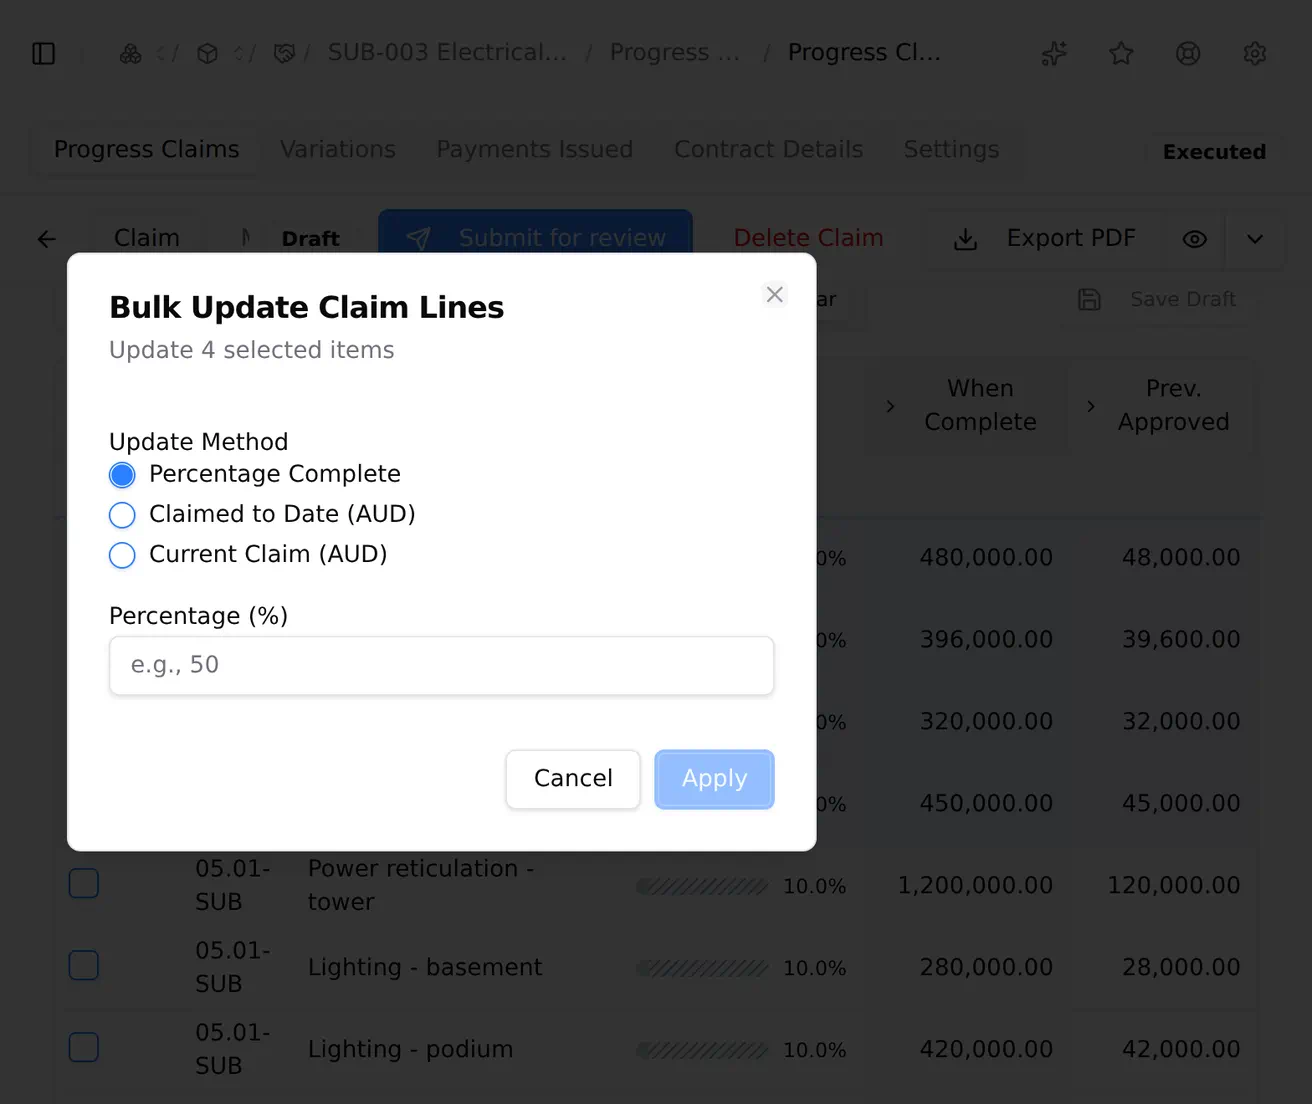Tick checkbox for Lighting - podium row

coord(84,1048)
